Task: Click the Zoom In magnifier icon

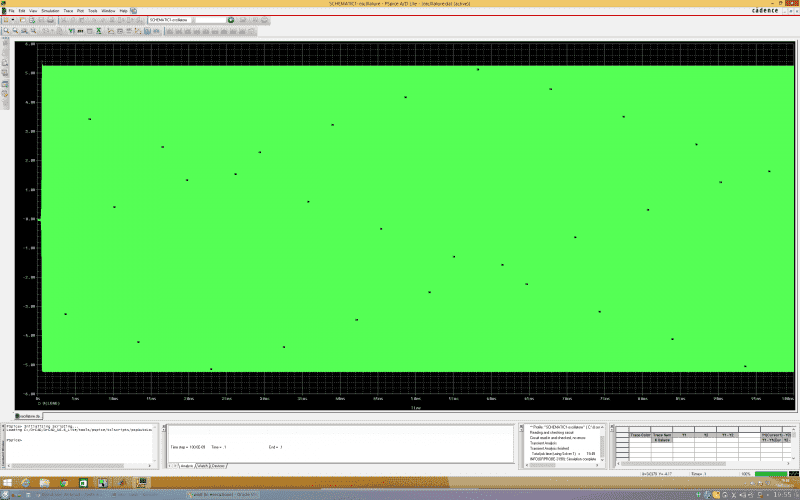Action: coord(6,30)
